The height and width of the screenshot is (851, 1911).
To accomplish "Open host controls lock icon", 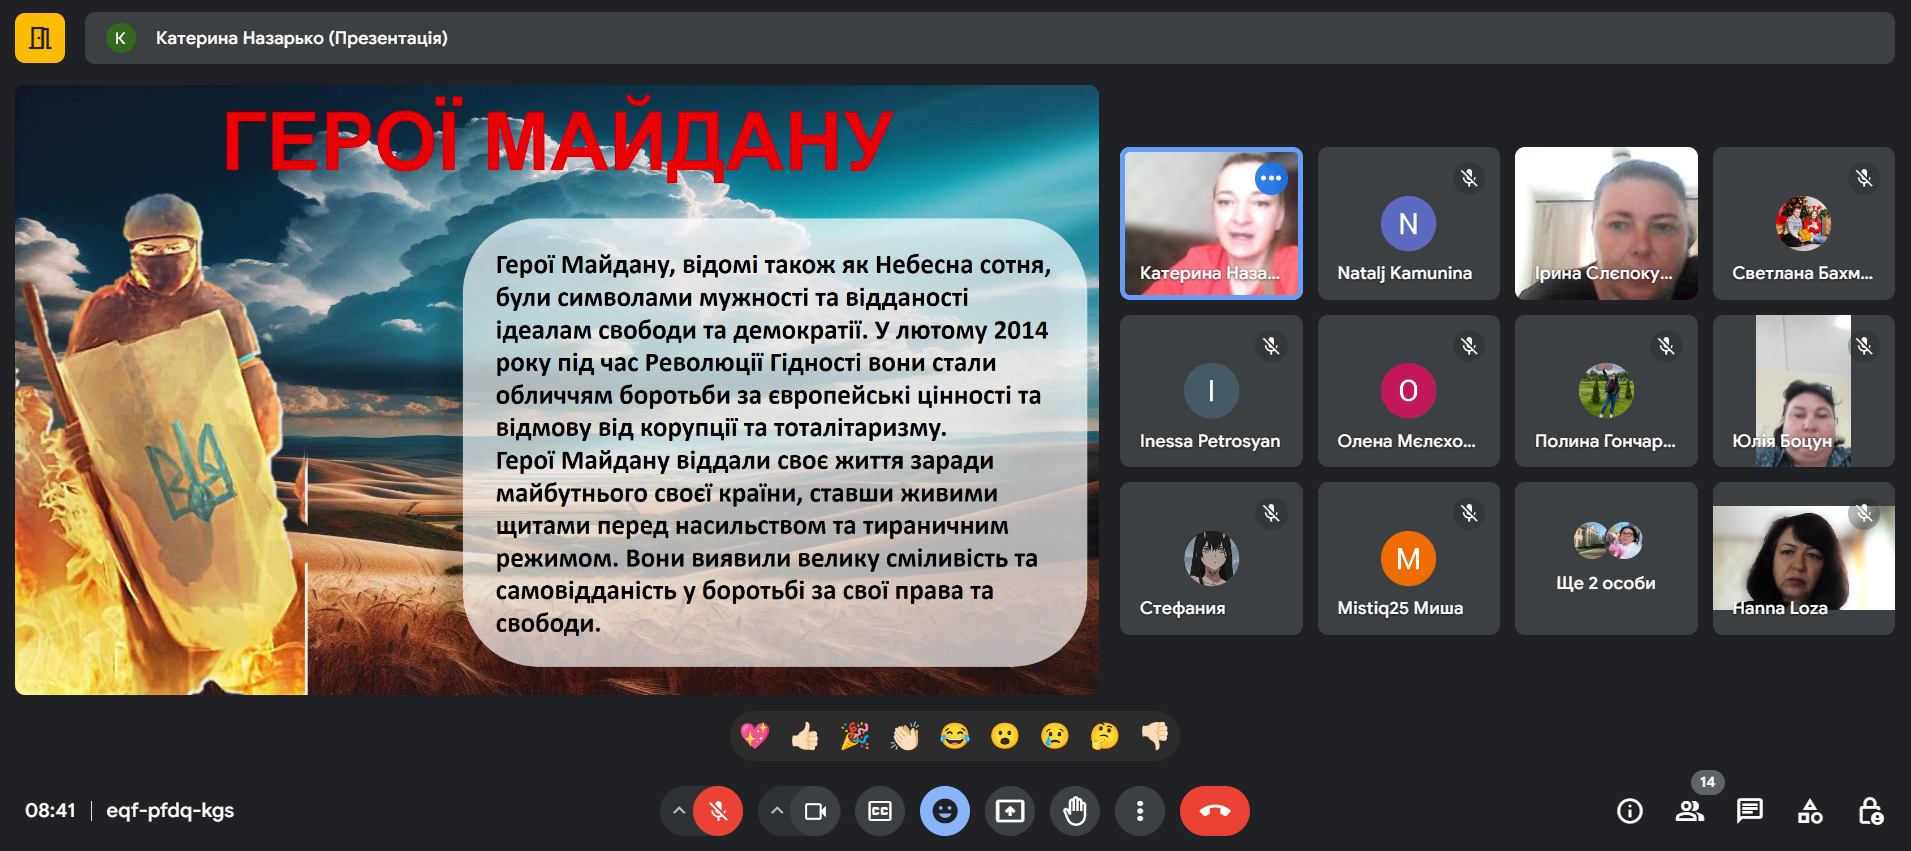I will [x=1869, y=811].
